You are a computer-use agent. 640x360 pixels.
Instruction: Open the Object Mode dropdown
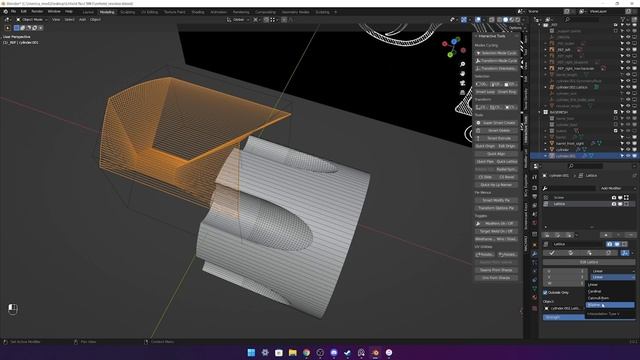[x=32, y=20]
